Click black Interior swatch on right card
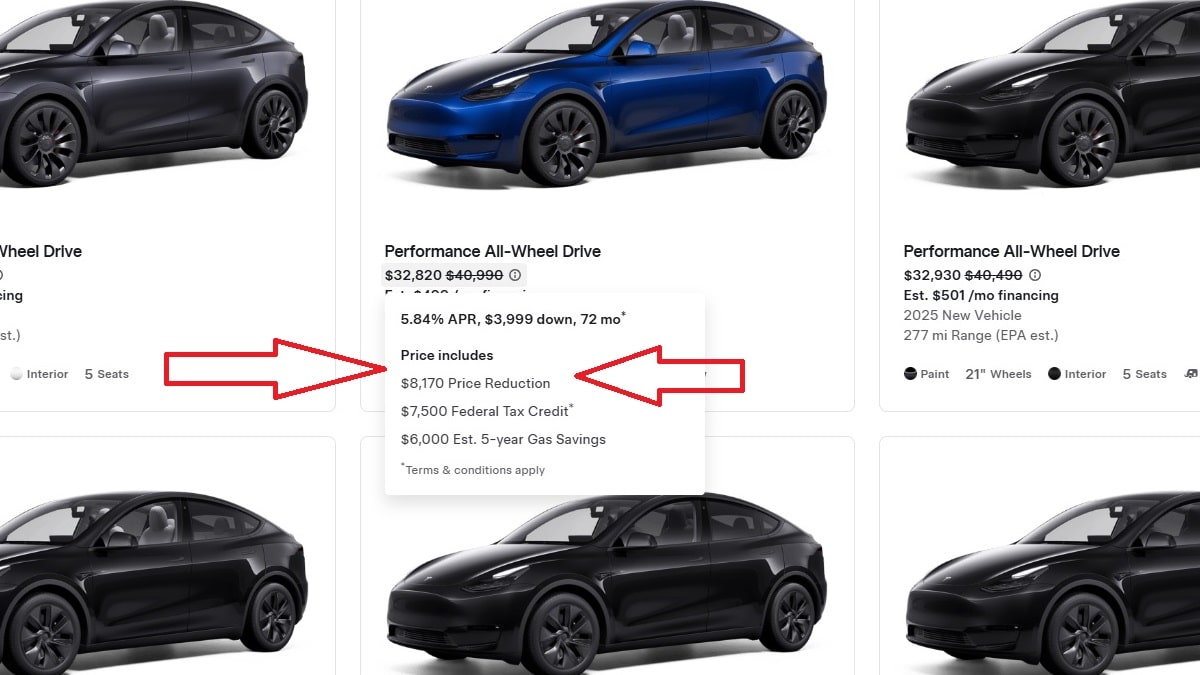Image resolution: width=1200 pixels, height=675 pixels. point(1055,374)
